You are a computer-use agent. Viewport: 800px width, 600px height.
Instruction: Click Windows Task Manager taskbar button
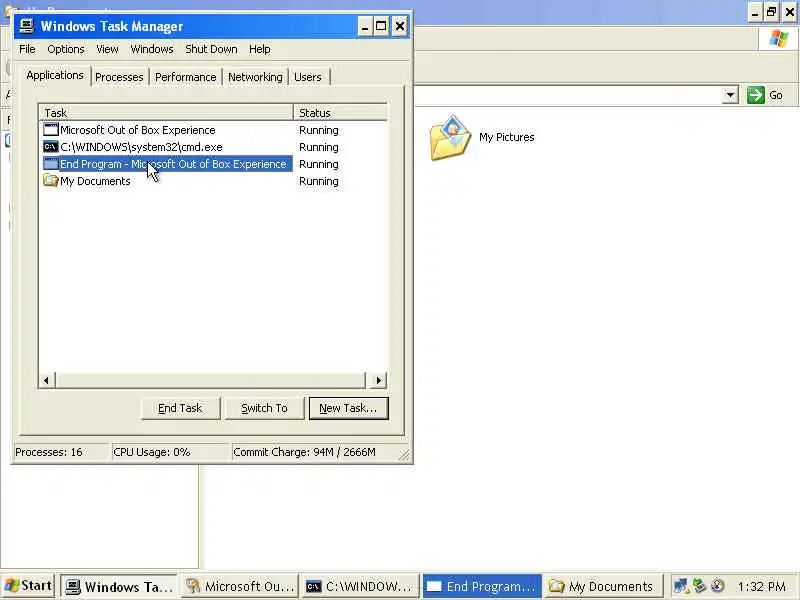coord(118,587)
